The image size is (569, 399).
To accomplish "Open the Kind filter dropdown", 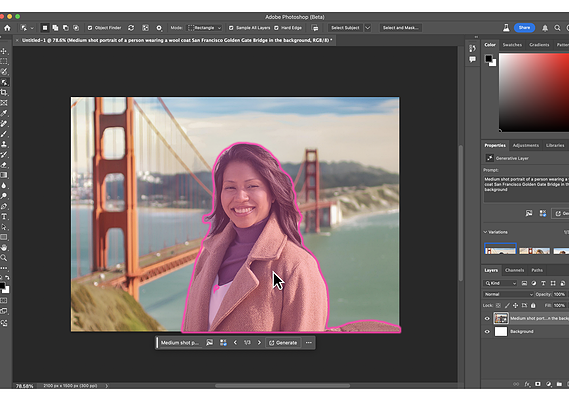I will [x=500, y=283].
